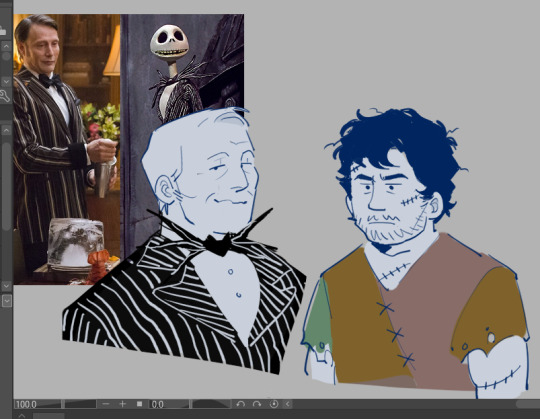Click the upper scroll-up arrow above the wrench icon
Image resolution: width=540 pixels, height=419 pixels.
[6, 46]
